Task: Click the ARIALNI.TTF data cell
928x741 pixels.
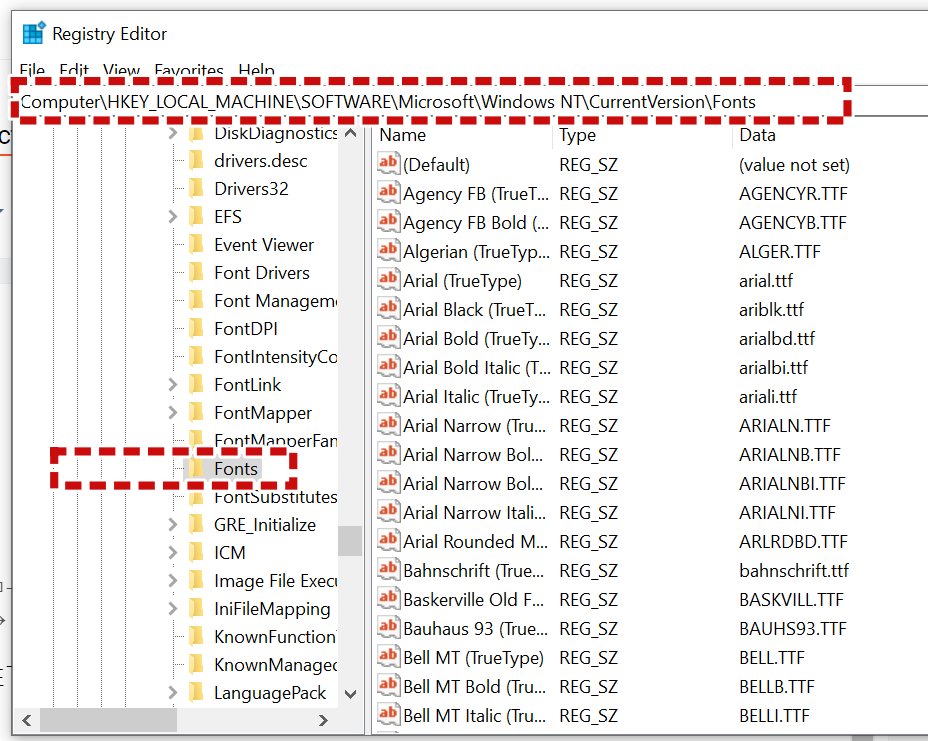Action: tap(787, 513)
